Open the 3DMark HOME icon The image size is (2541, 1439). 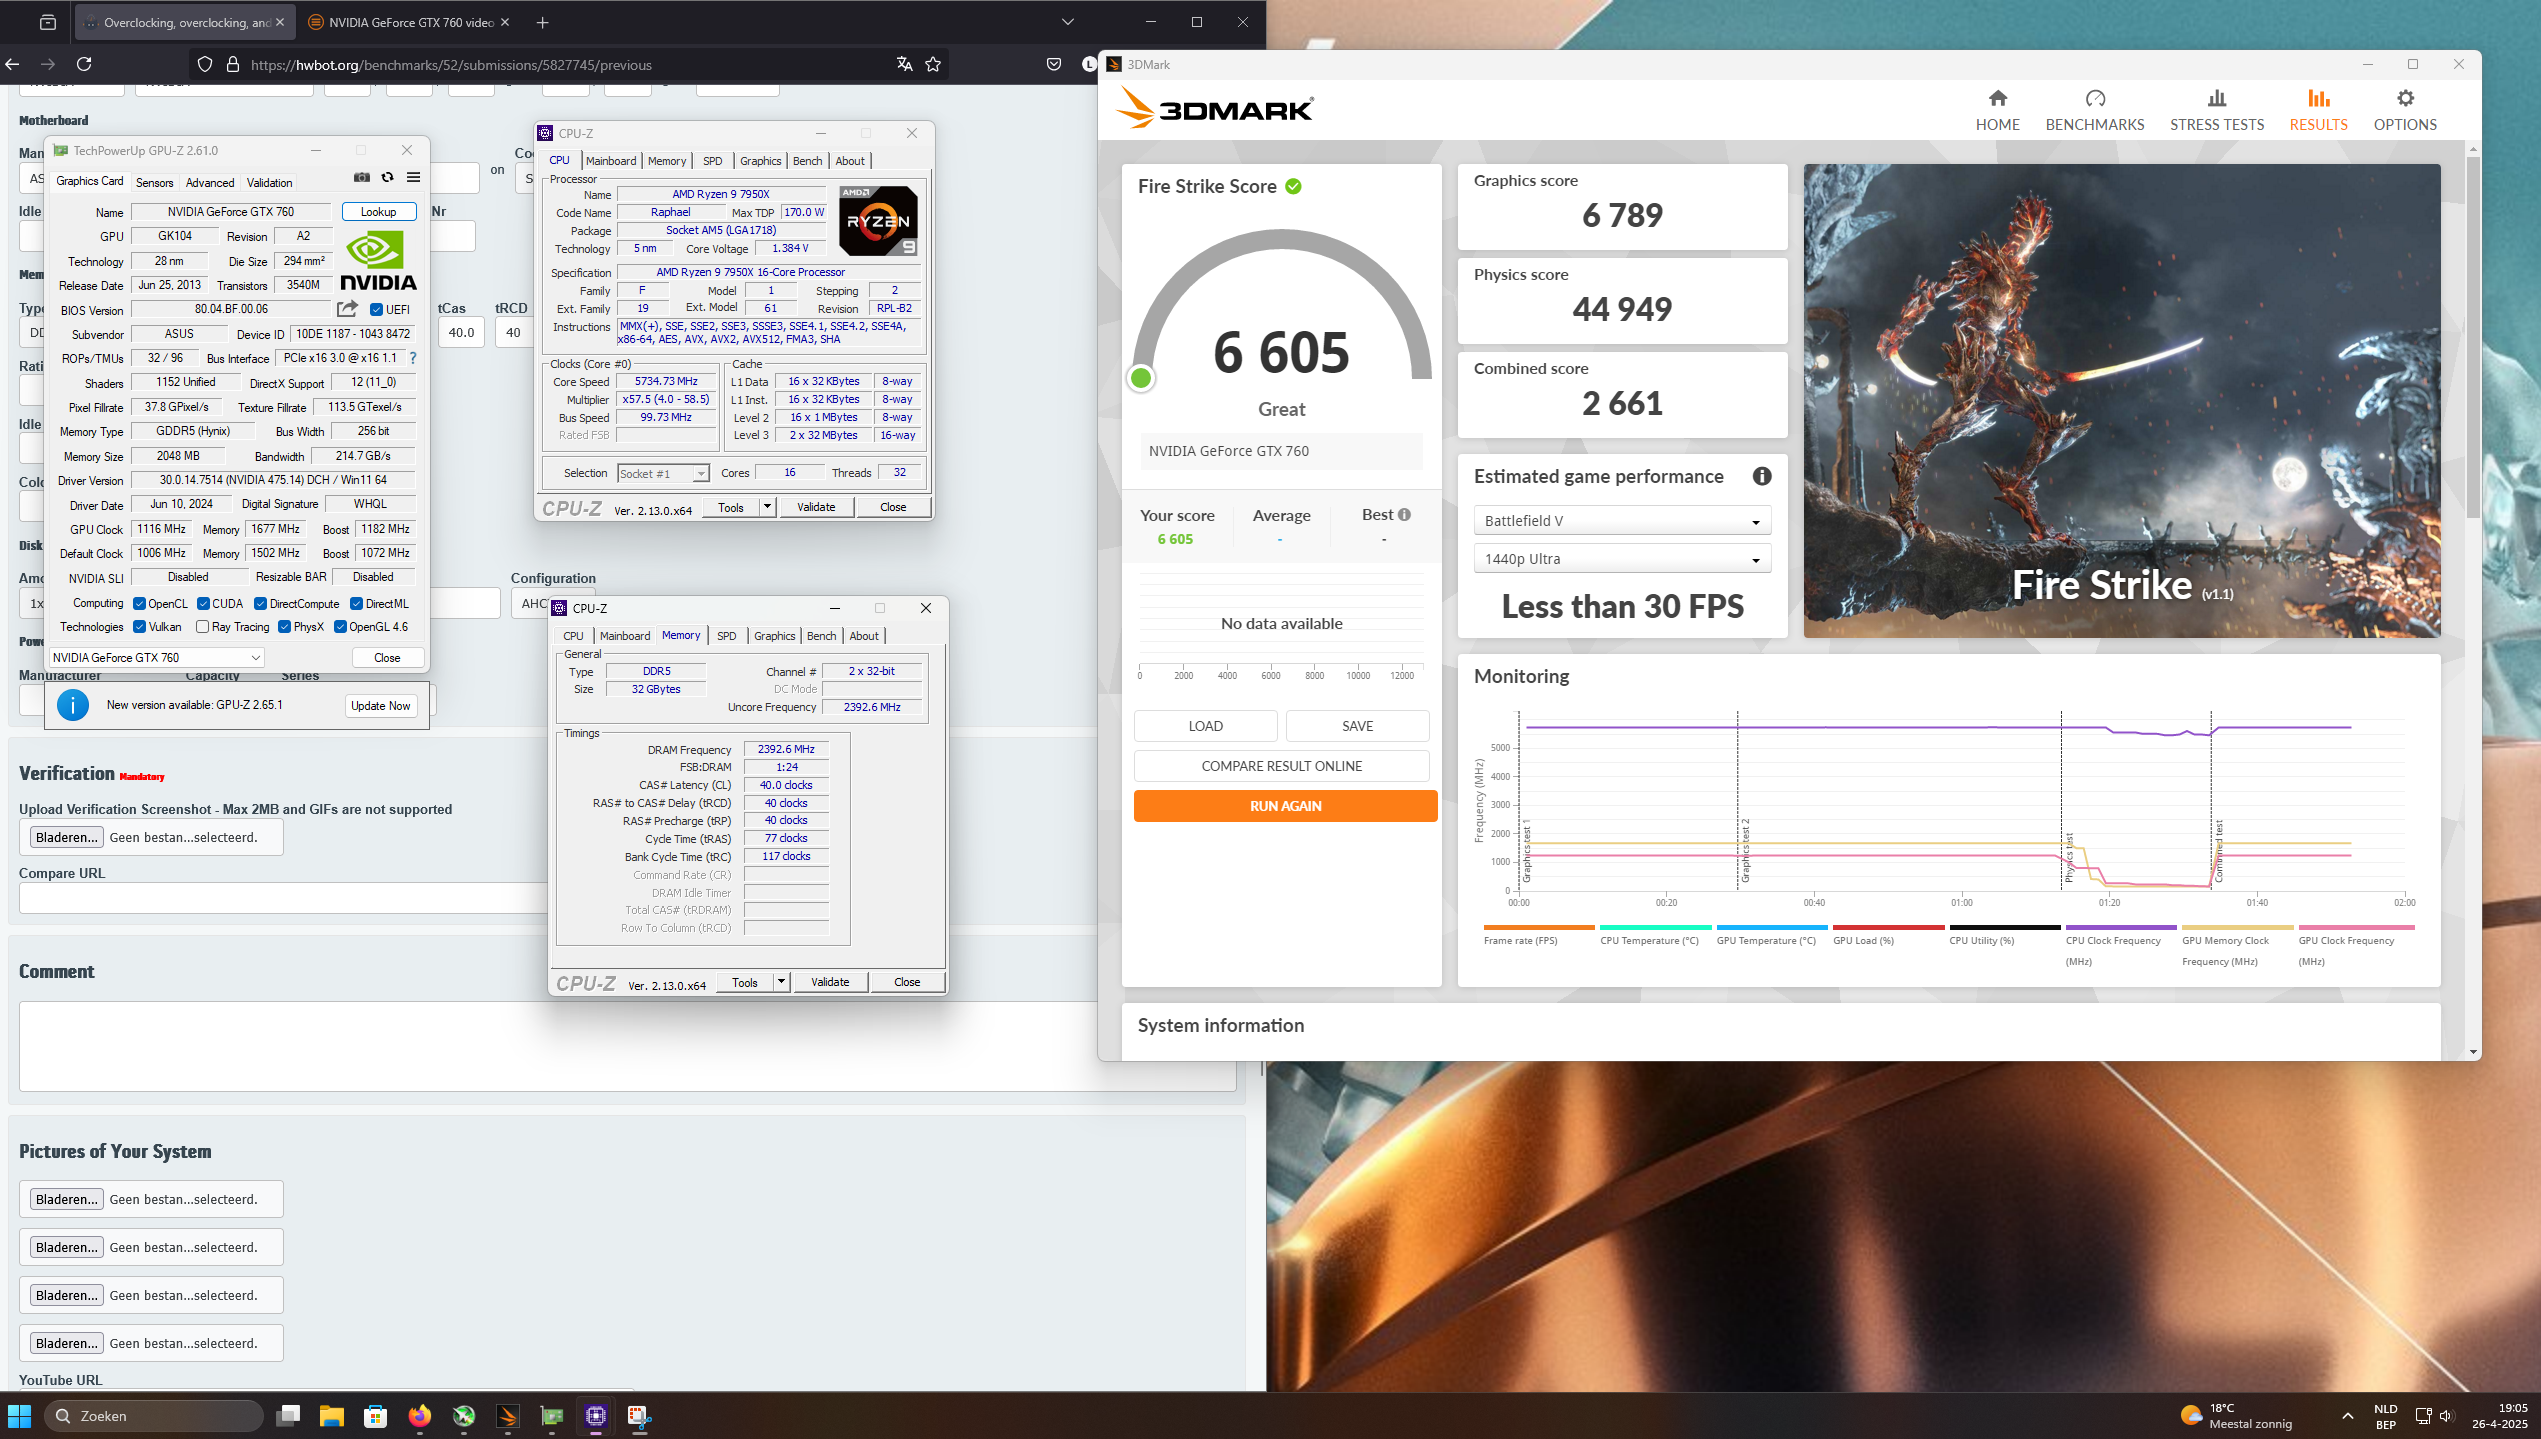point(1997,98)
